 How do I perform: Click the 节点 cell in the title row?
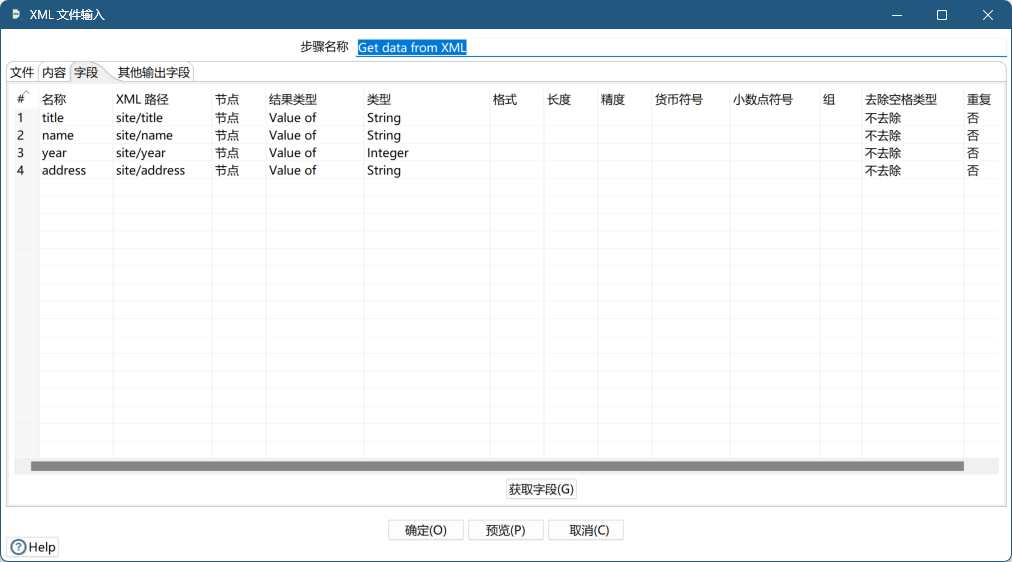[238, 117]
